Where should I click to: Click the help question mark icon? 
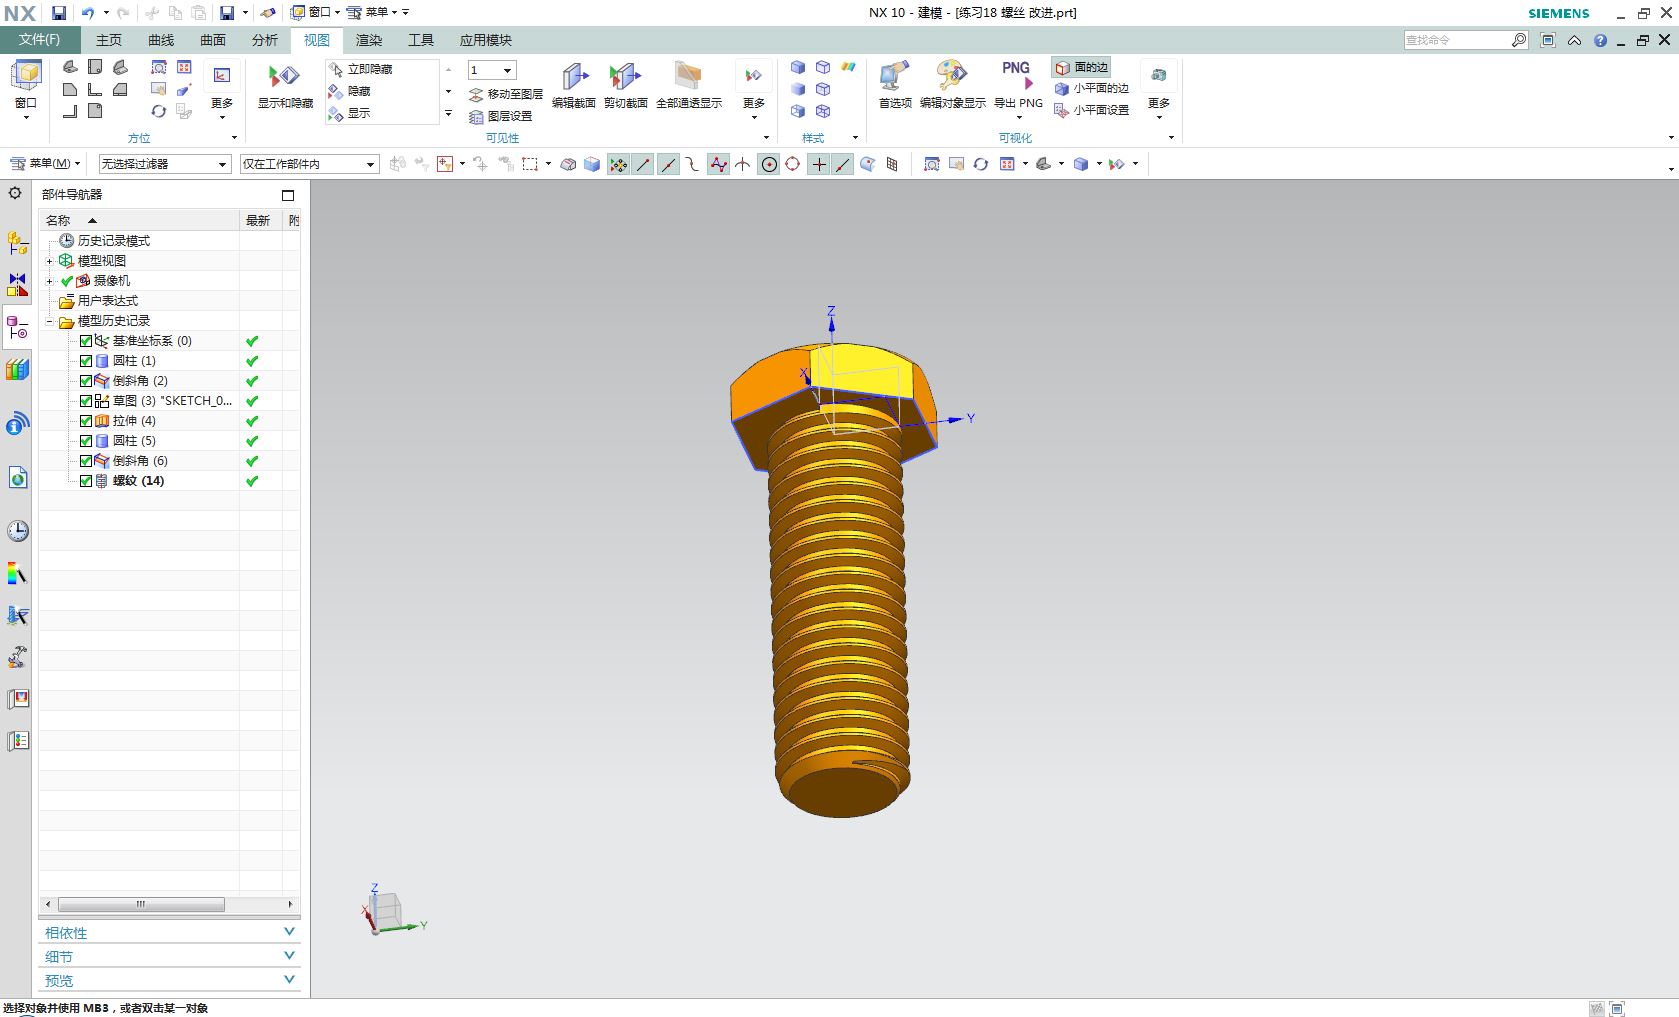tap(1600, 40)
